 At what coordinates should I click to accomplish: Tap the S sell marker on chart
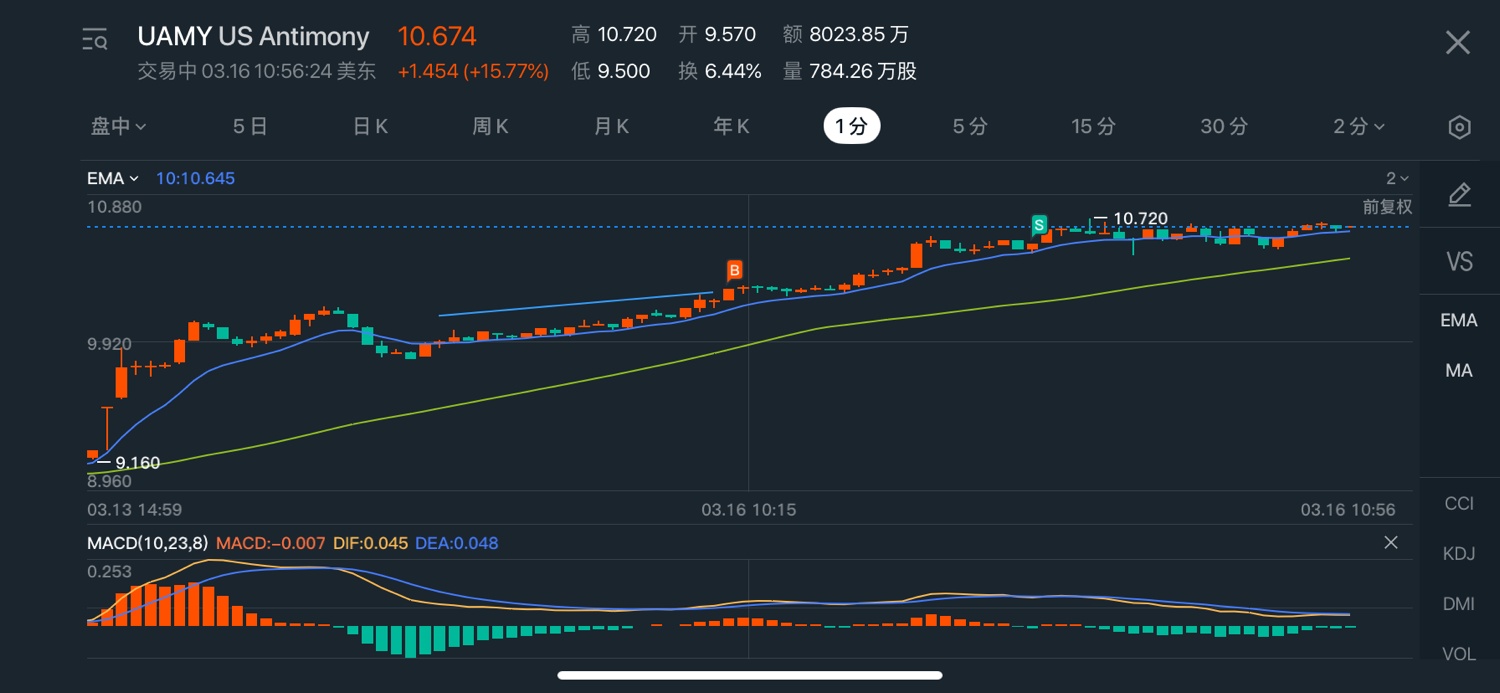[x=1039, y=224]
